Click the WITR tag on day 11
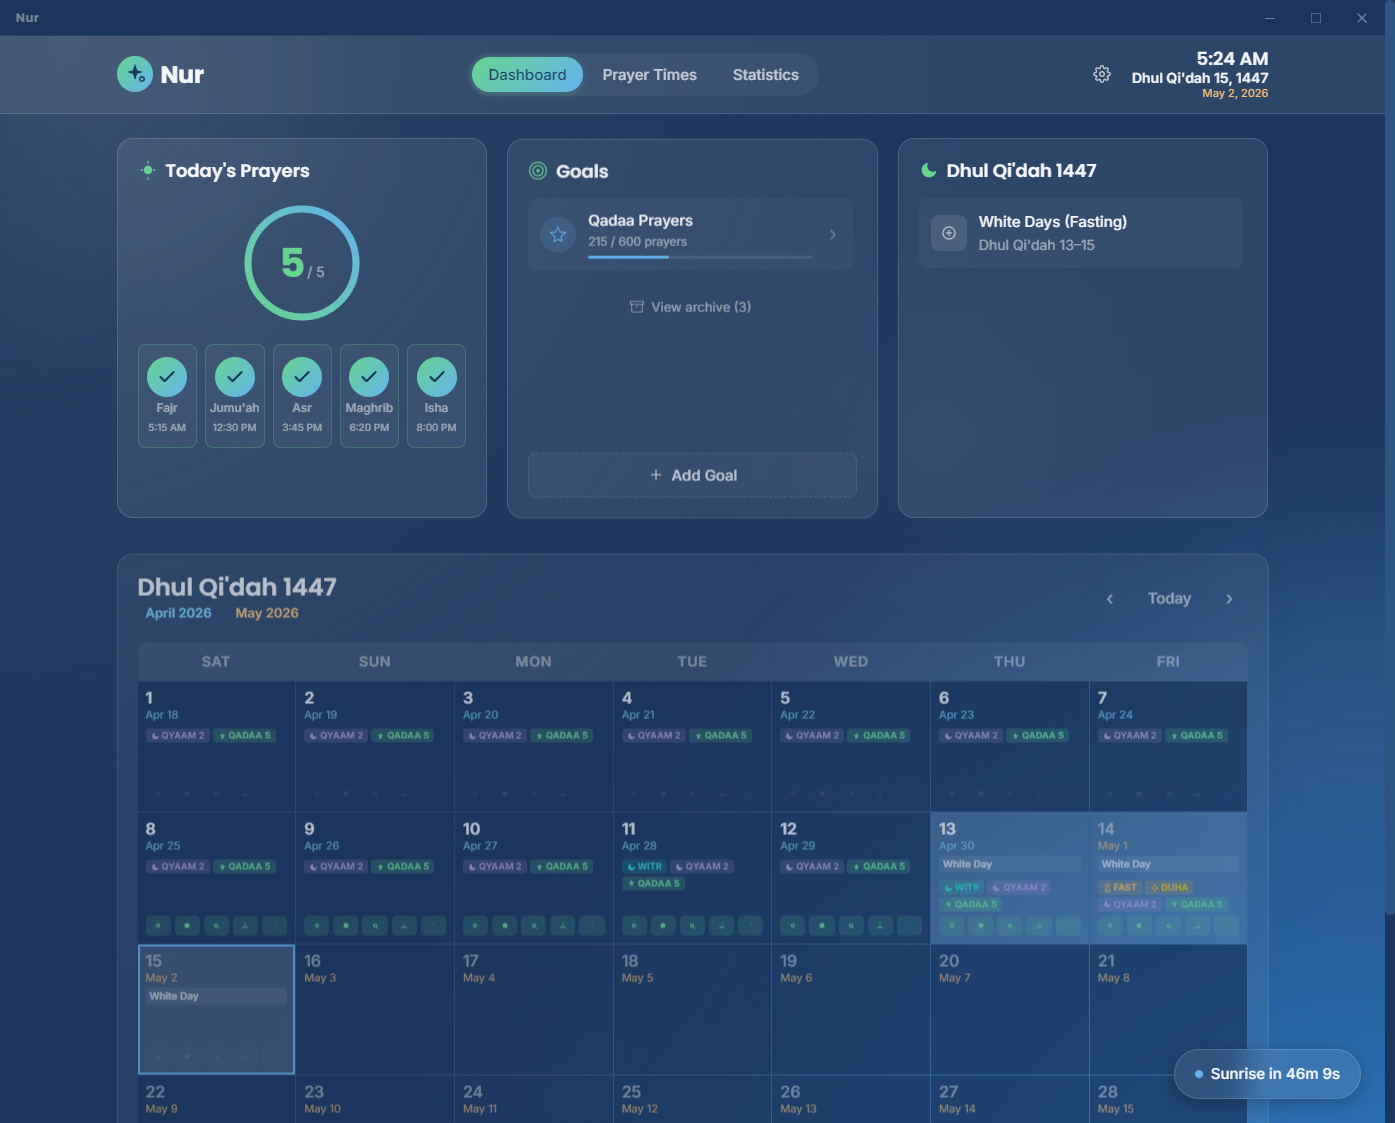The height and width of the screenshot is (1123, 1395). point(645,867)
